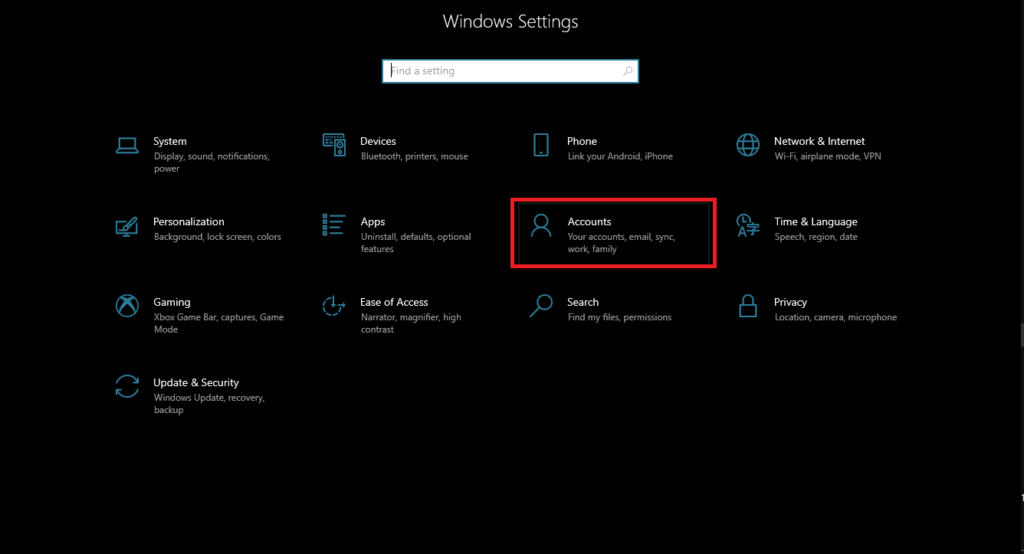The image size is (1024, 554).
Task: Open the Personalization paintbrush icon
Action: [x=127, y=227]
